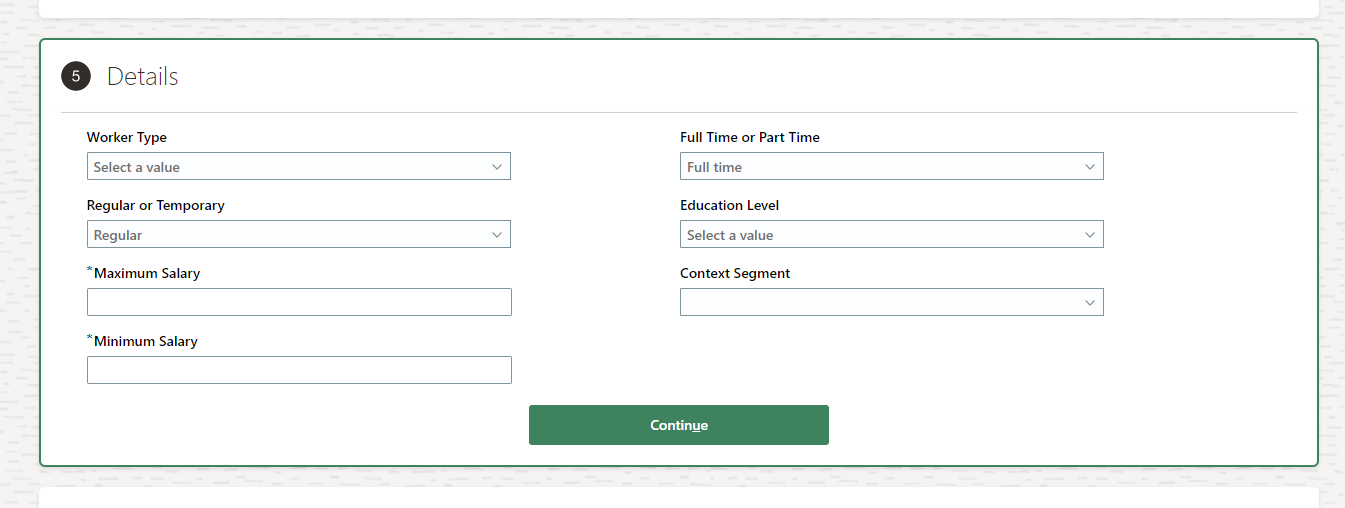The image size is (1345, 508).
Task: Click the Maximum Salary required label
Action: [144, 273]
